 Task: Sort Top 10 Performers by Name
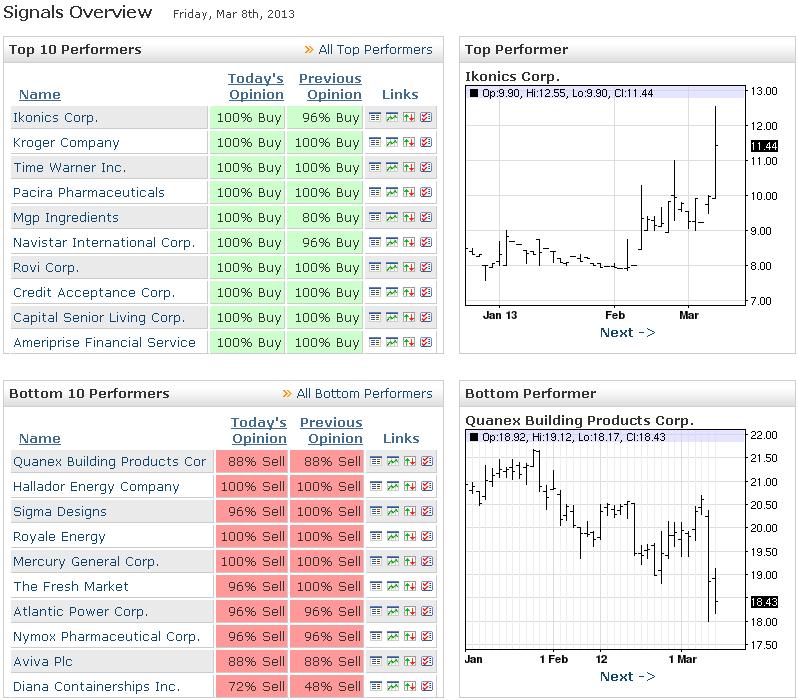[40, 95]
